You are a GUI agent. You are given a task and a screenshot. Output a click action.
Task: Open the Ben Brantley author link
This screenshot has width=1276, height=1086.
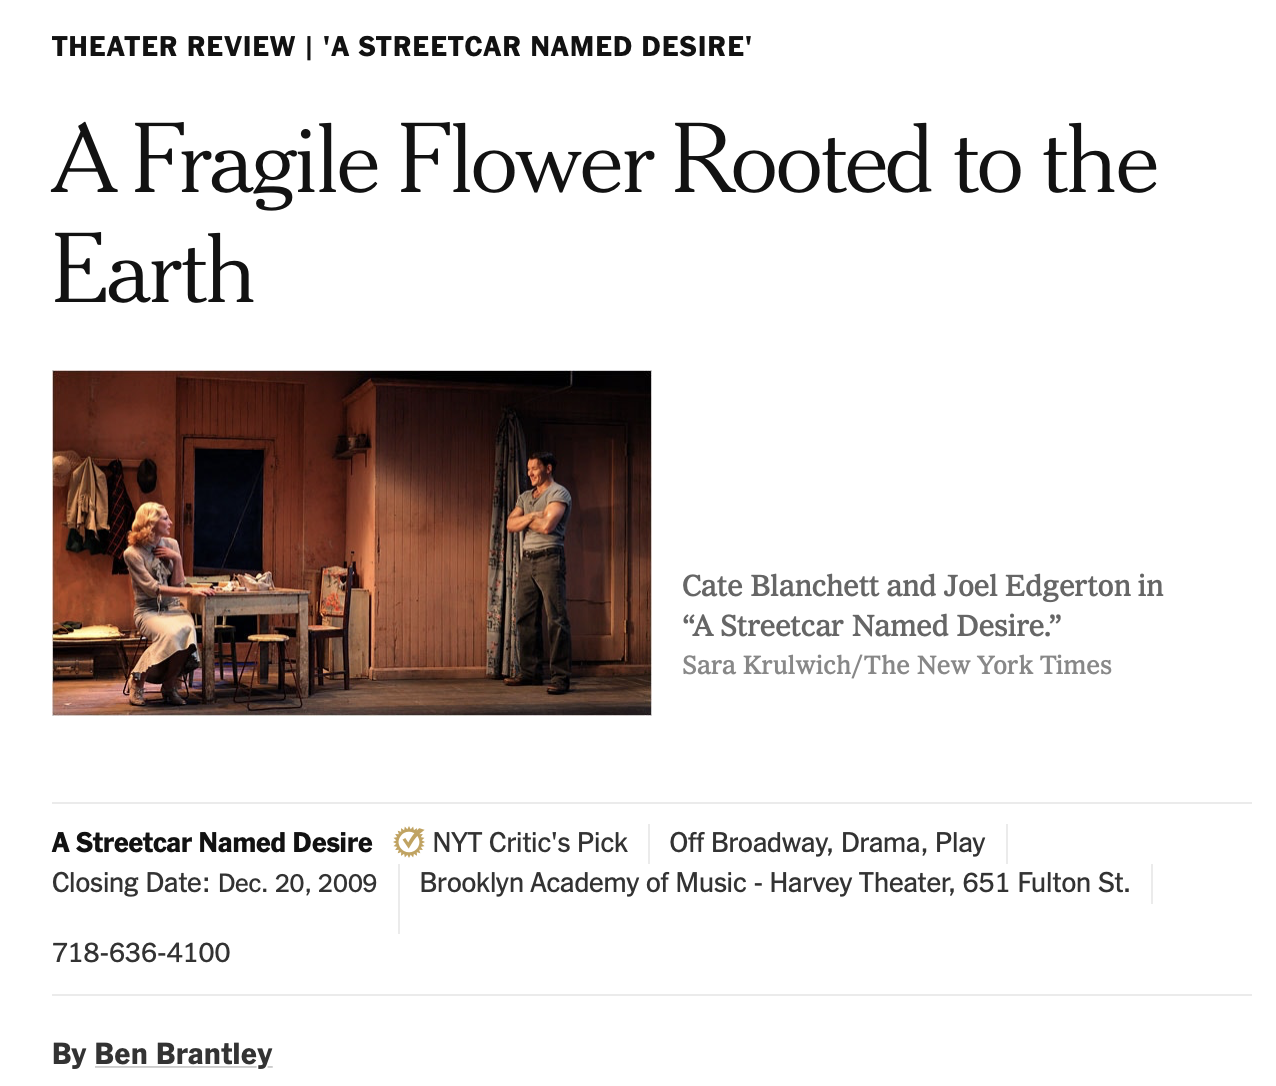pos(183,1054)
